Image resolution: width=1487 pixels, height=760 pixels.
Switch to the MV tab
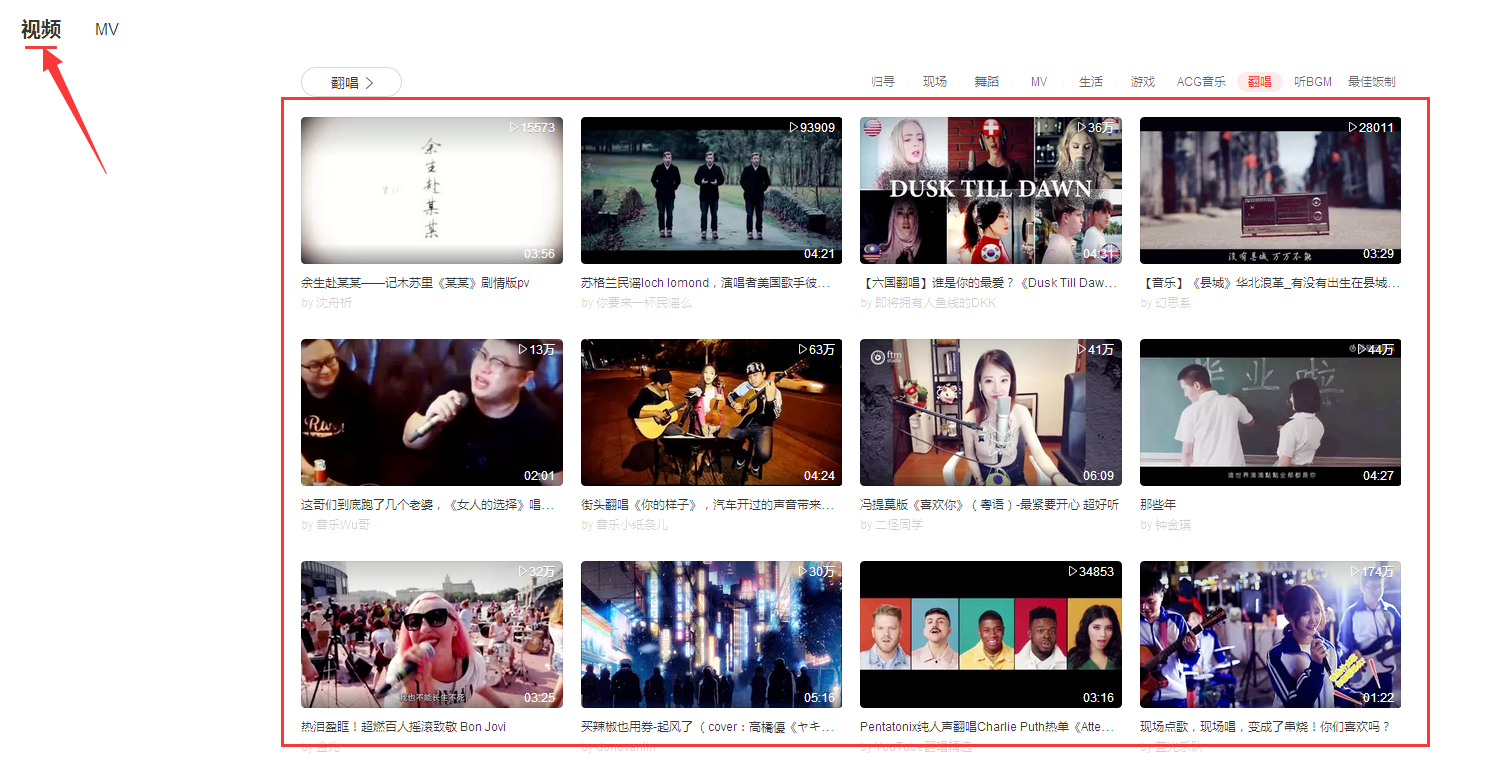(106, 29)
